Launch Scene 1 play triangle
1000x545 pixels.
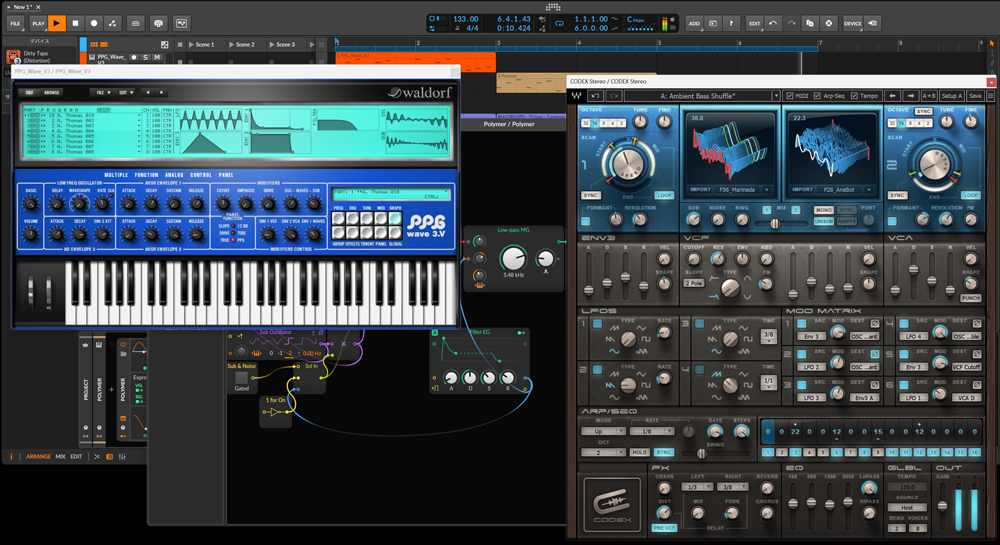click(x=190, y=45)
